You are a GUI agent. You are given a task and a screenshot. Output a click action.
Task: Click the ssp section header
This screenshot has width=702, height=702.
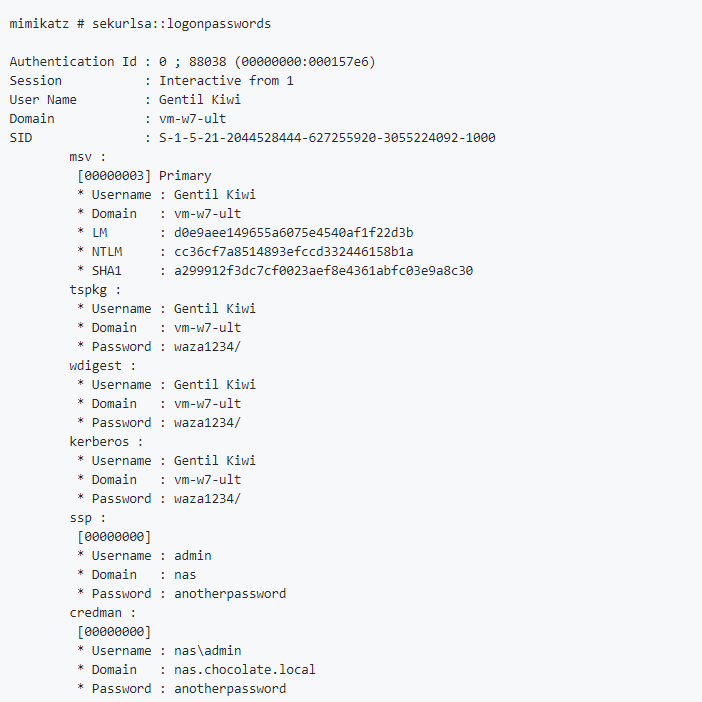tap(88, 518)
